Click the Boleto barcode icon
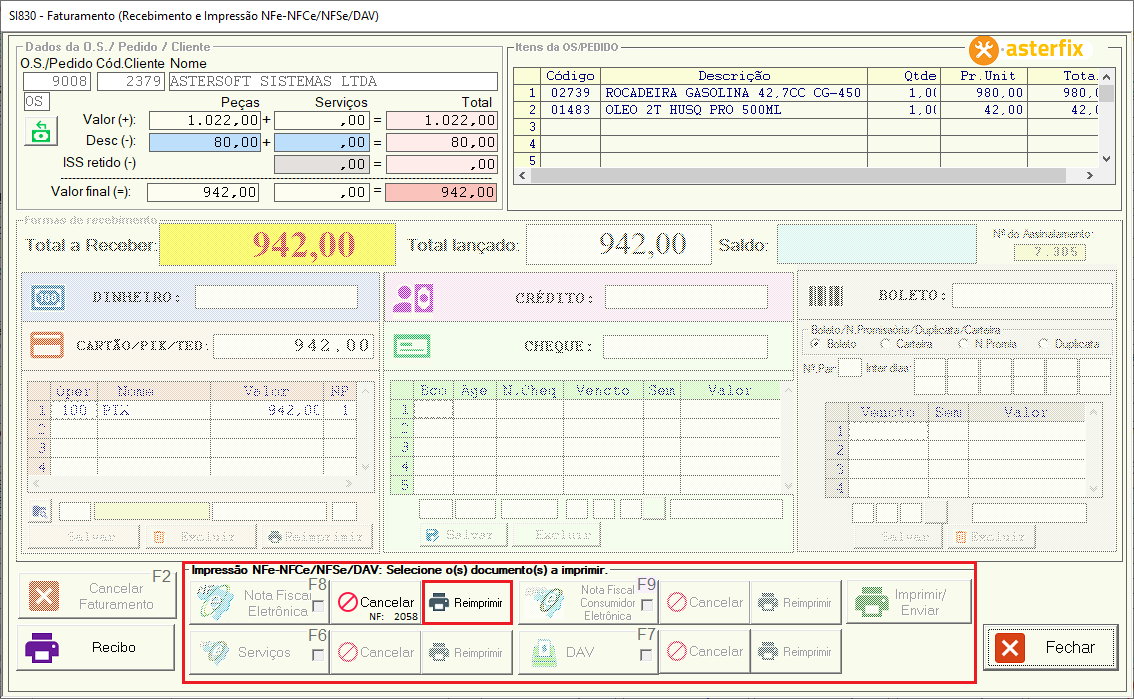This screenshot has width=1134, height=699. tap(826, 296)
